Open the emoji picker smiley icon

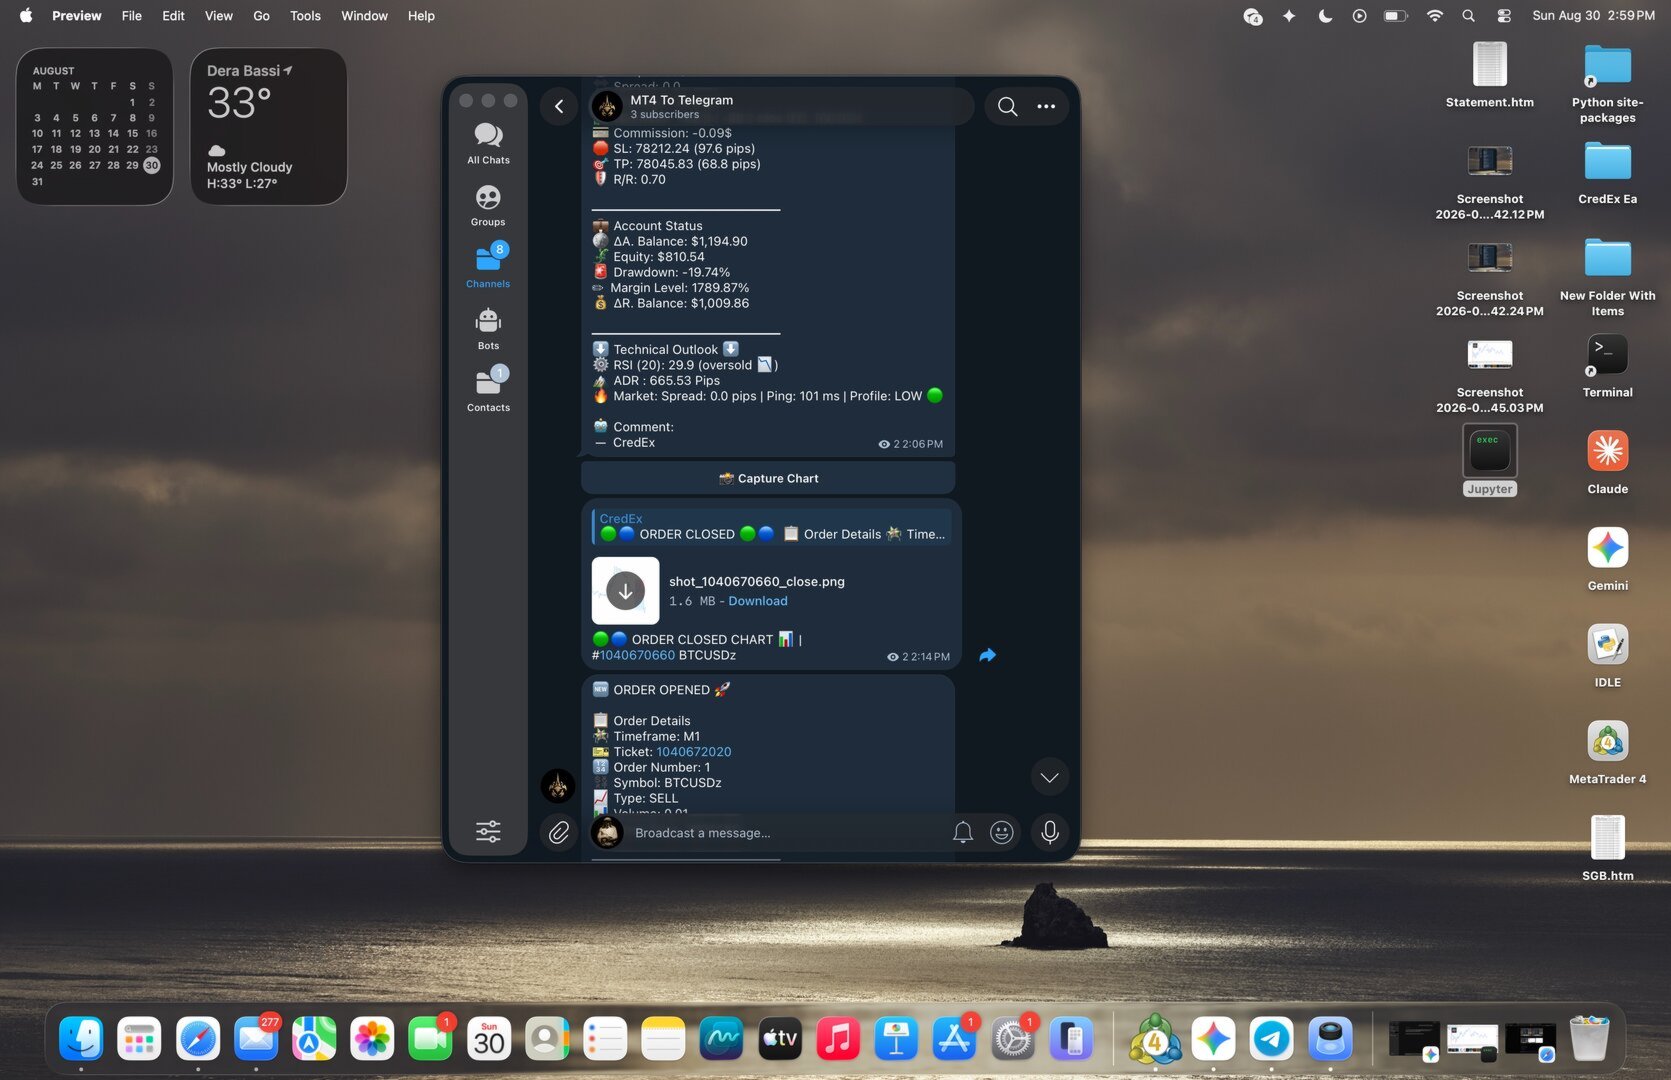click(1001, 832)
